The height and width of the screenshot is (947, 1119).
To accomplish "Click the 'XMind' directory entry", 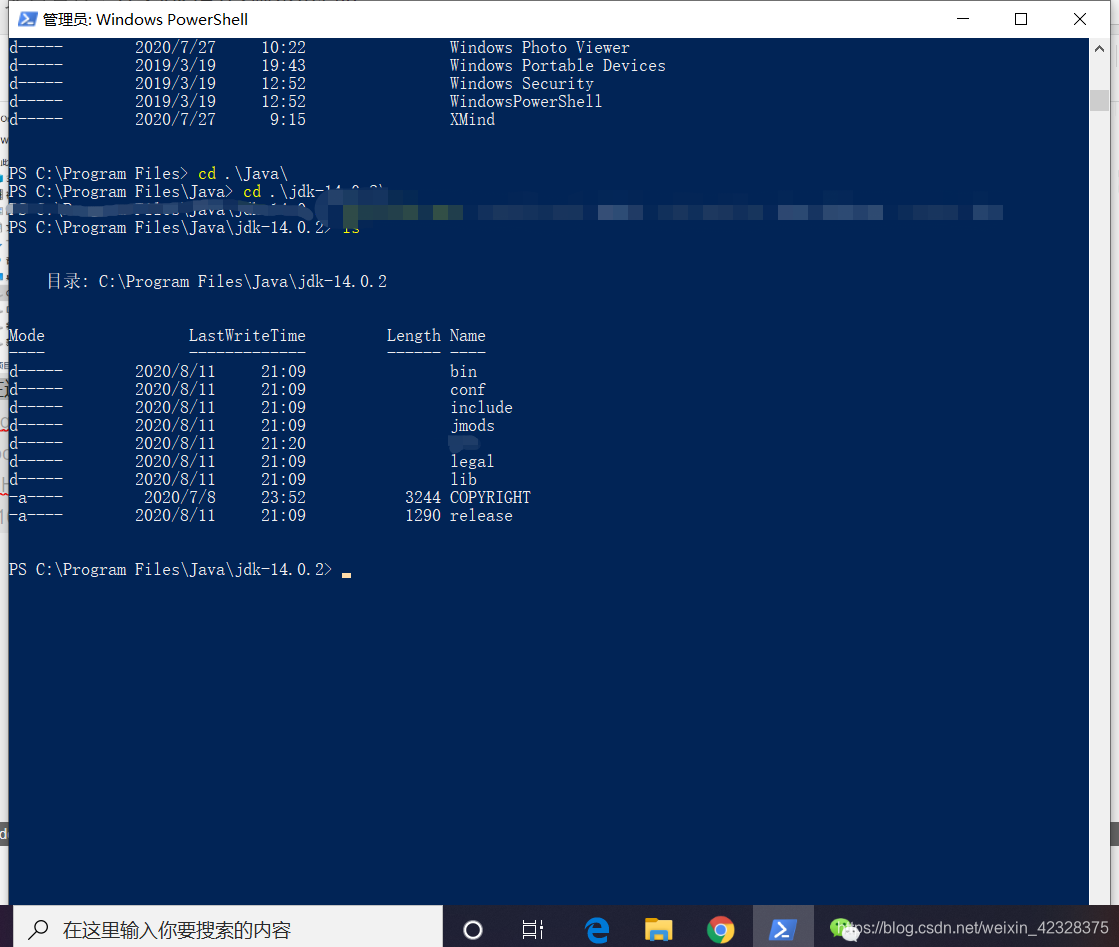I will (x=472, y=119).
